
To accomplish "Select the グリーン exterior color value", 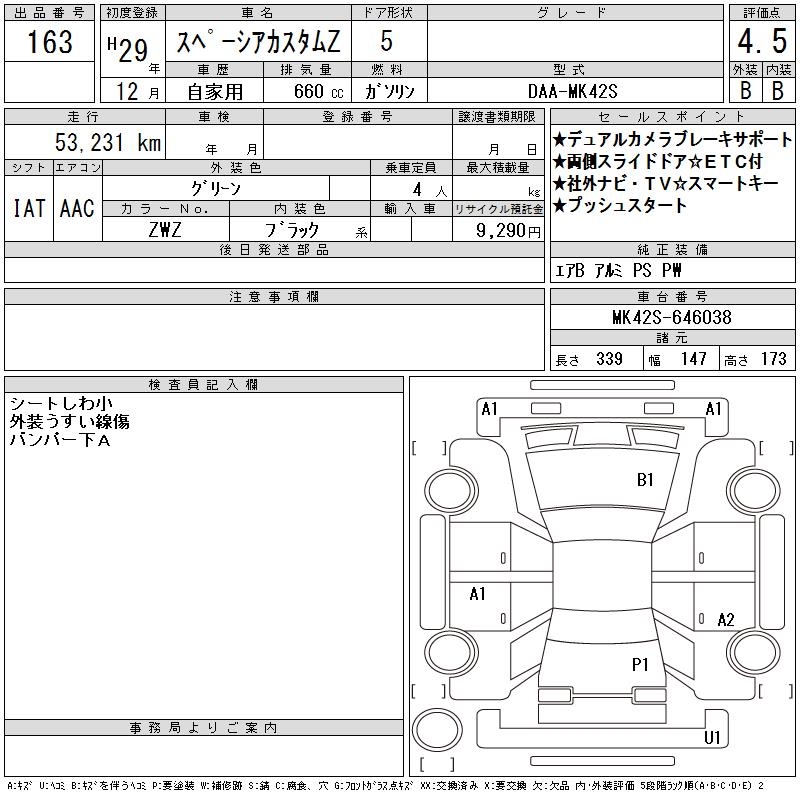I will point(216,189).
